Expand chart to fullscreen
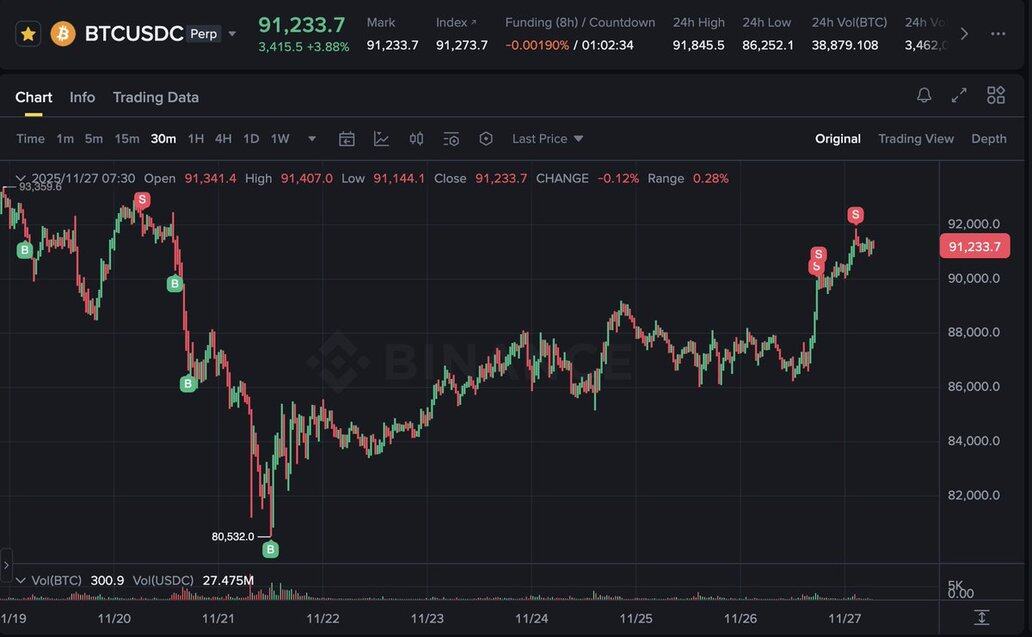Image resolution: width=1032 pixels, height=637 pixels. tap(959, 95)
